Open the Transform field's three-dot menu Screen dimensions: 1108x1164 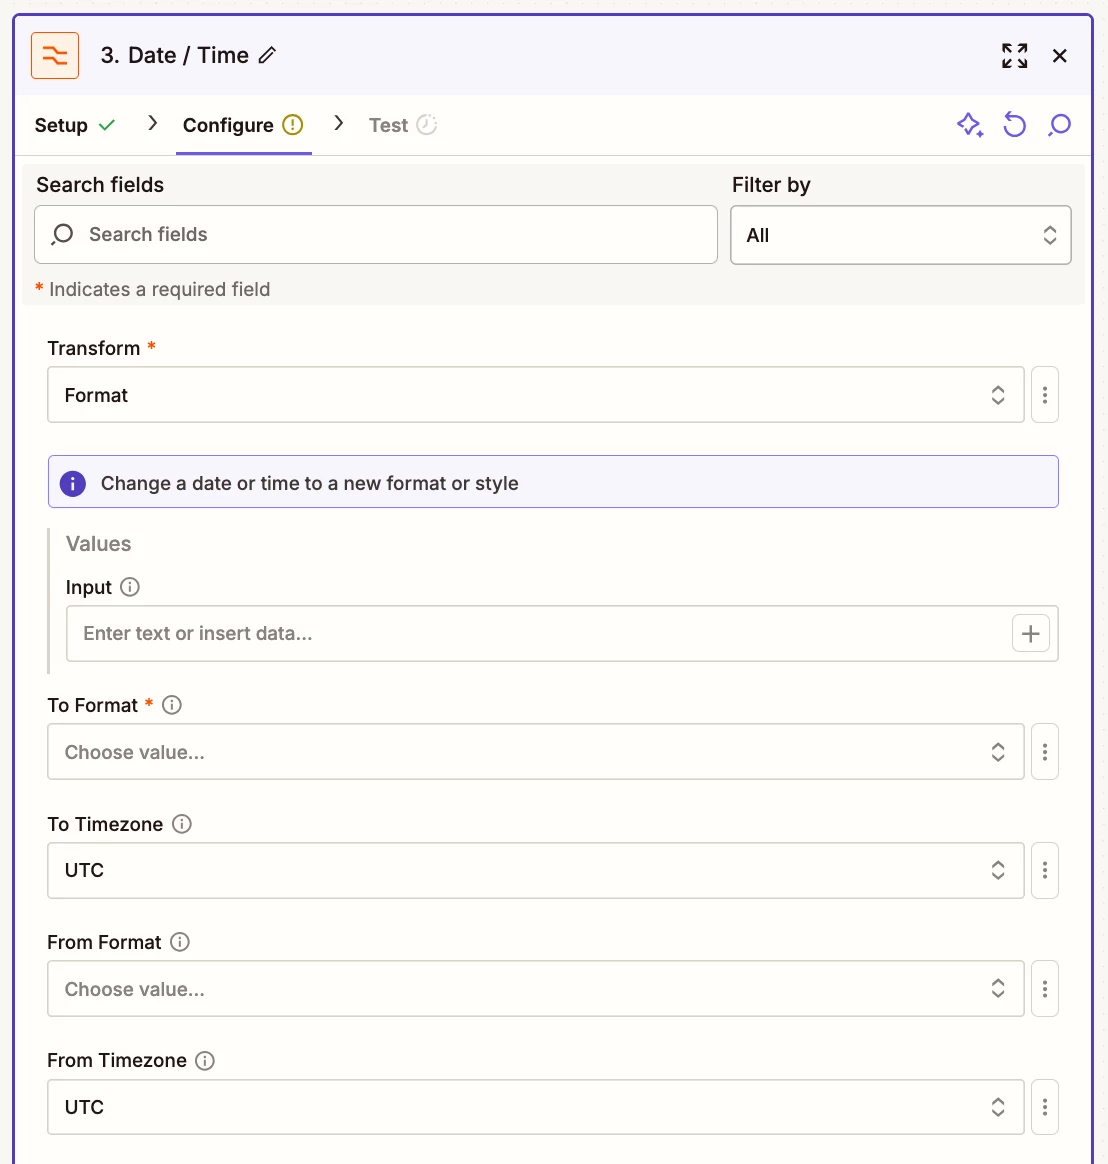(1045, 395)
